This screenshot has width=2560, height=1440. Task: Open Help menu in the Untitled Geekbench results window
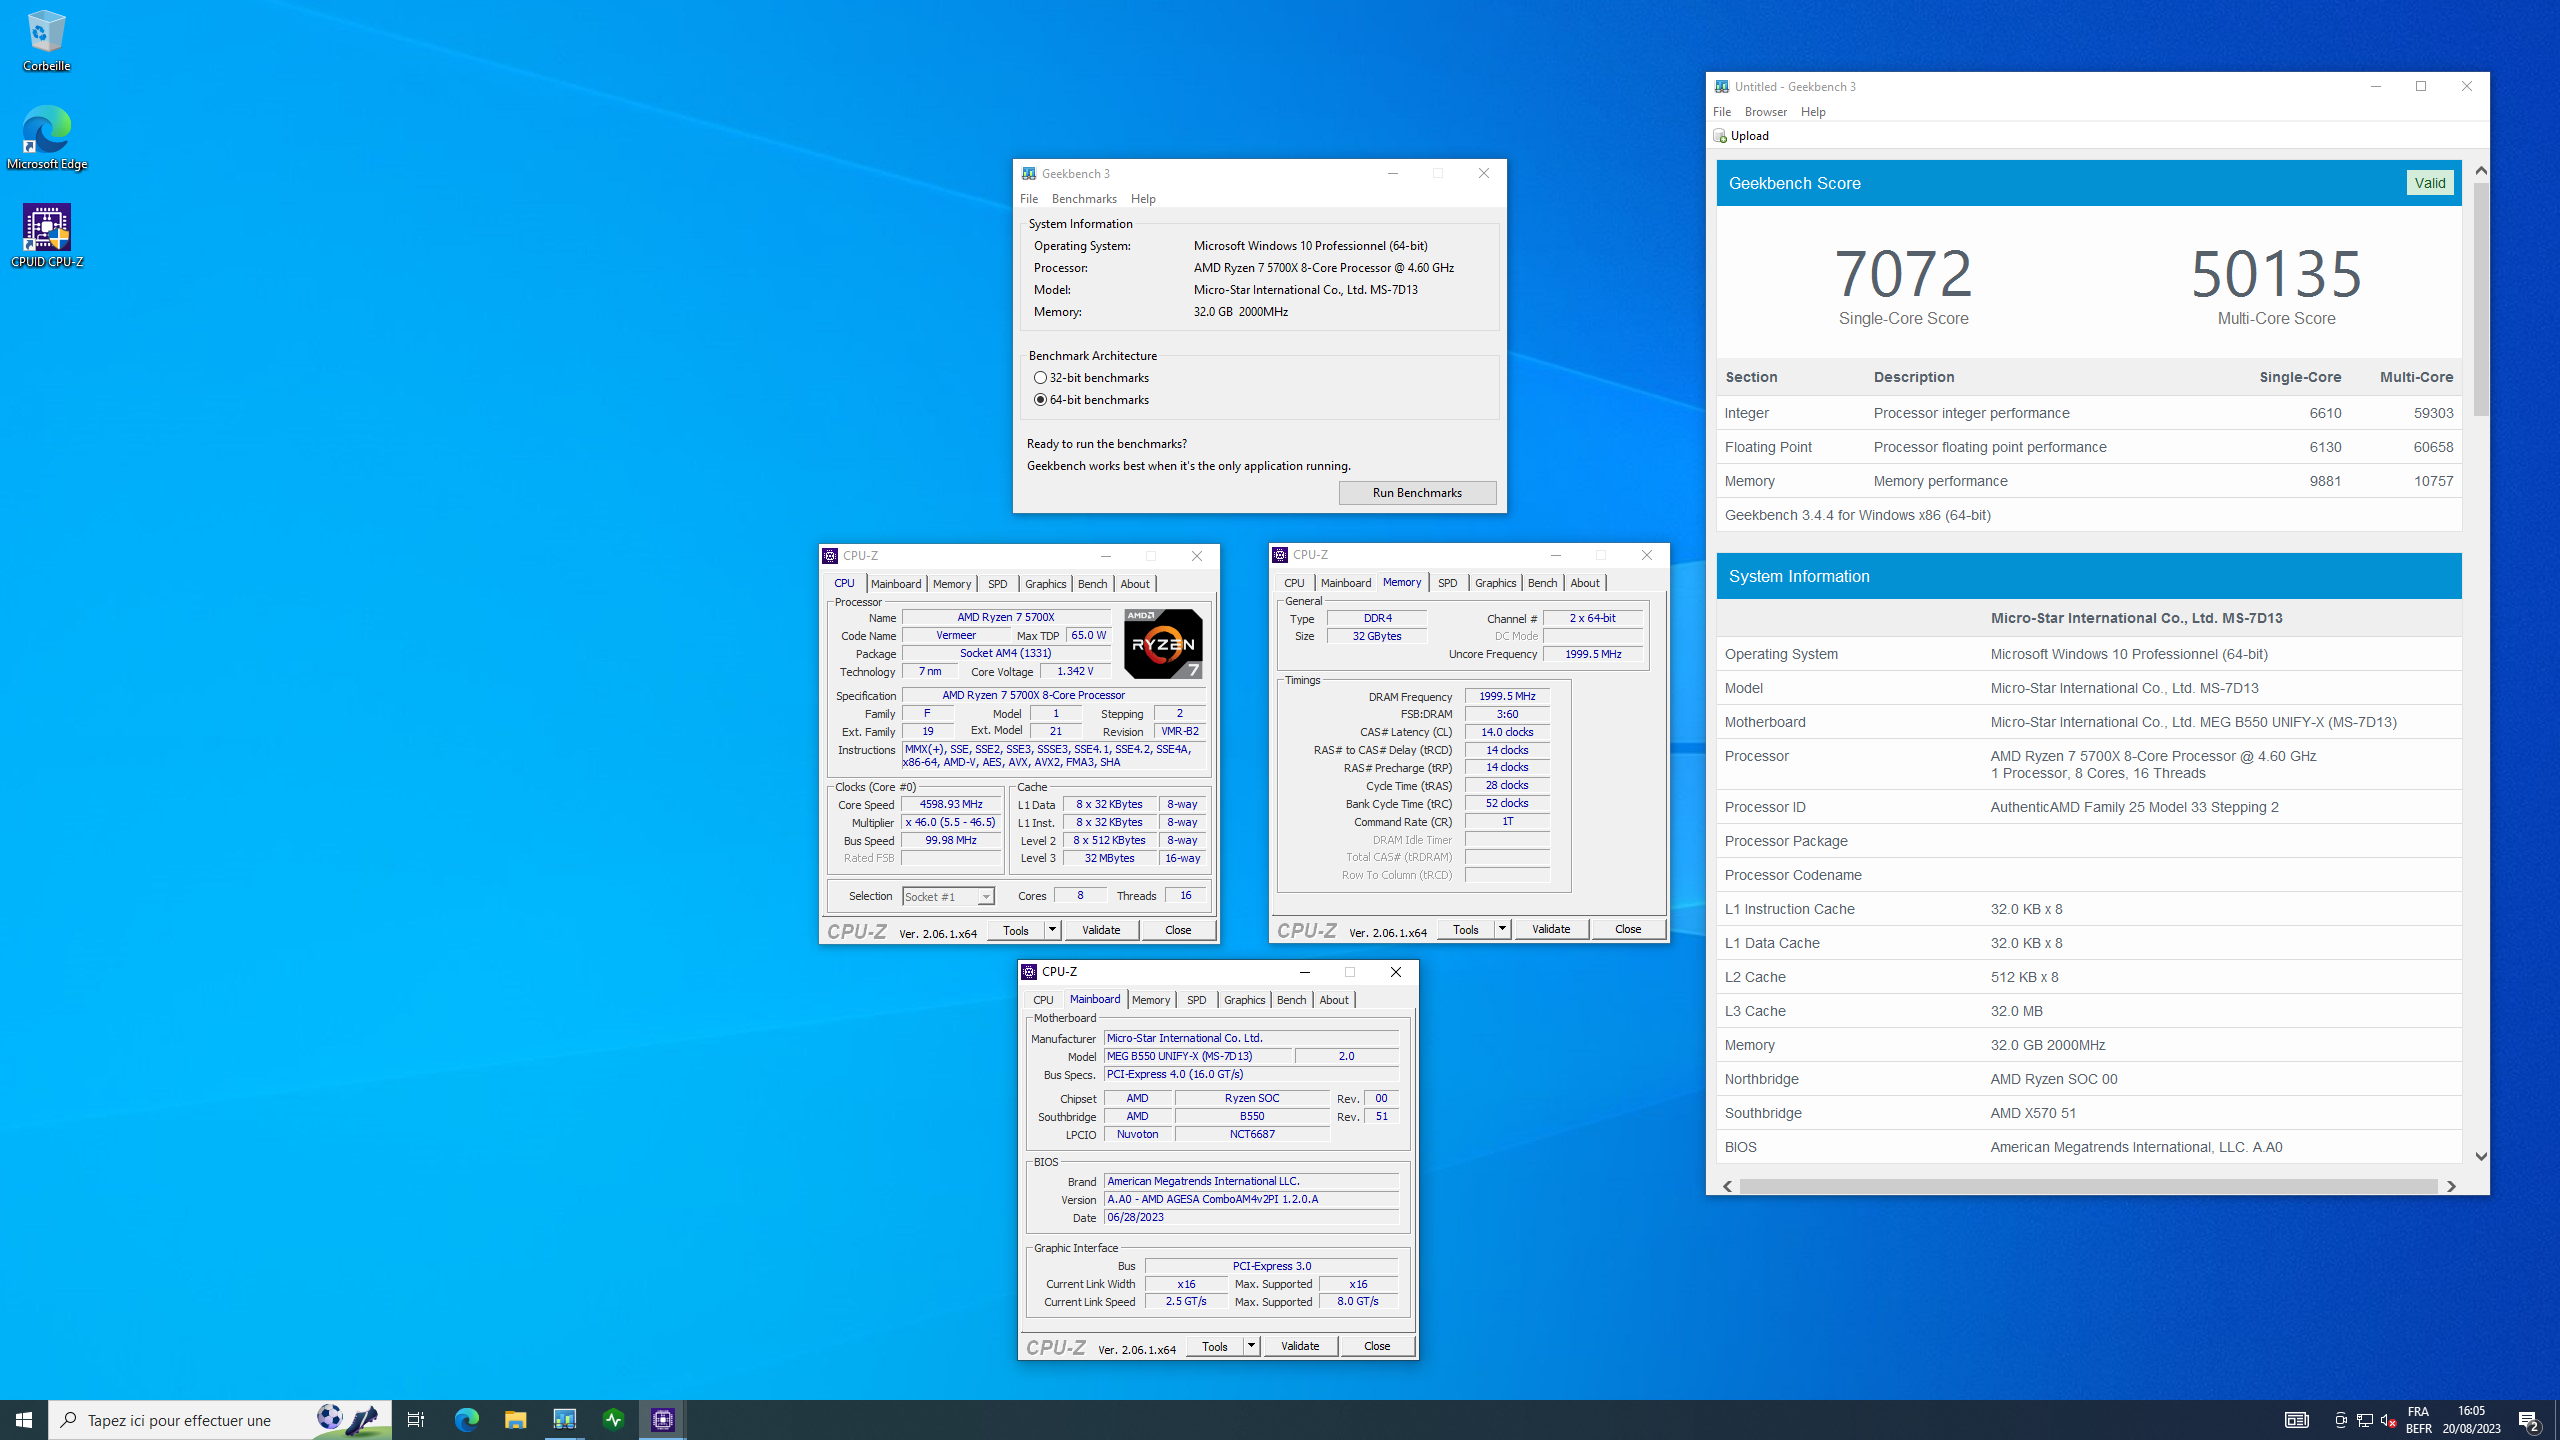(1813, 112)
